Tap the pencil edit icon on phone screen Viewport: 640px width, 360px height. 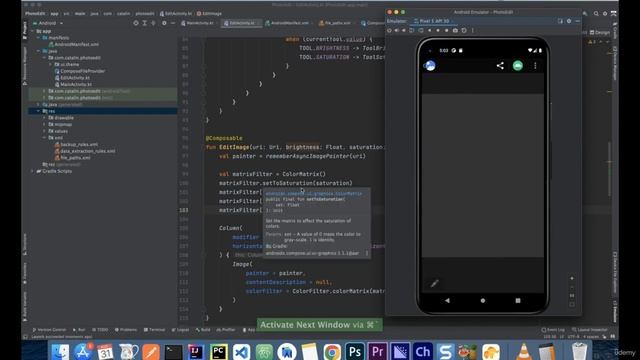[x=434, y=283]
